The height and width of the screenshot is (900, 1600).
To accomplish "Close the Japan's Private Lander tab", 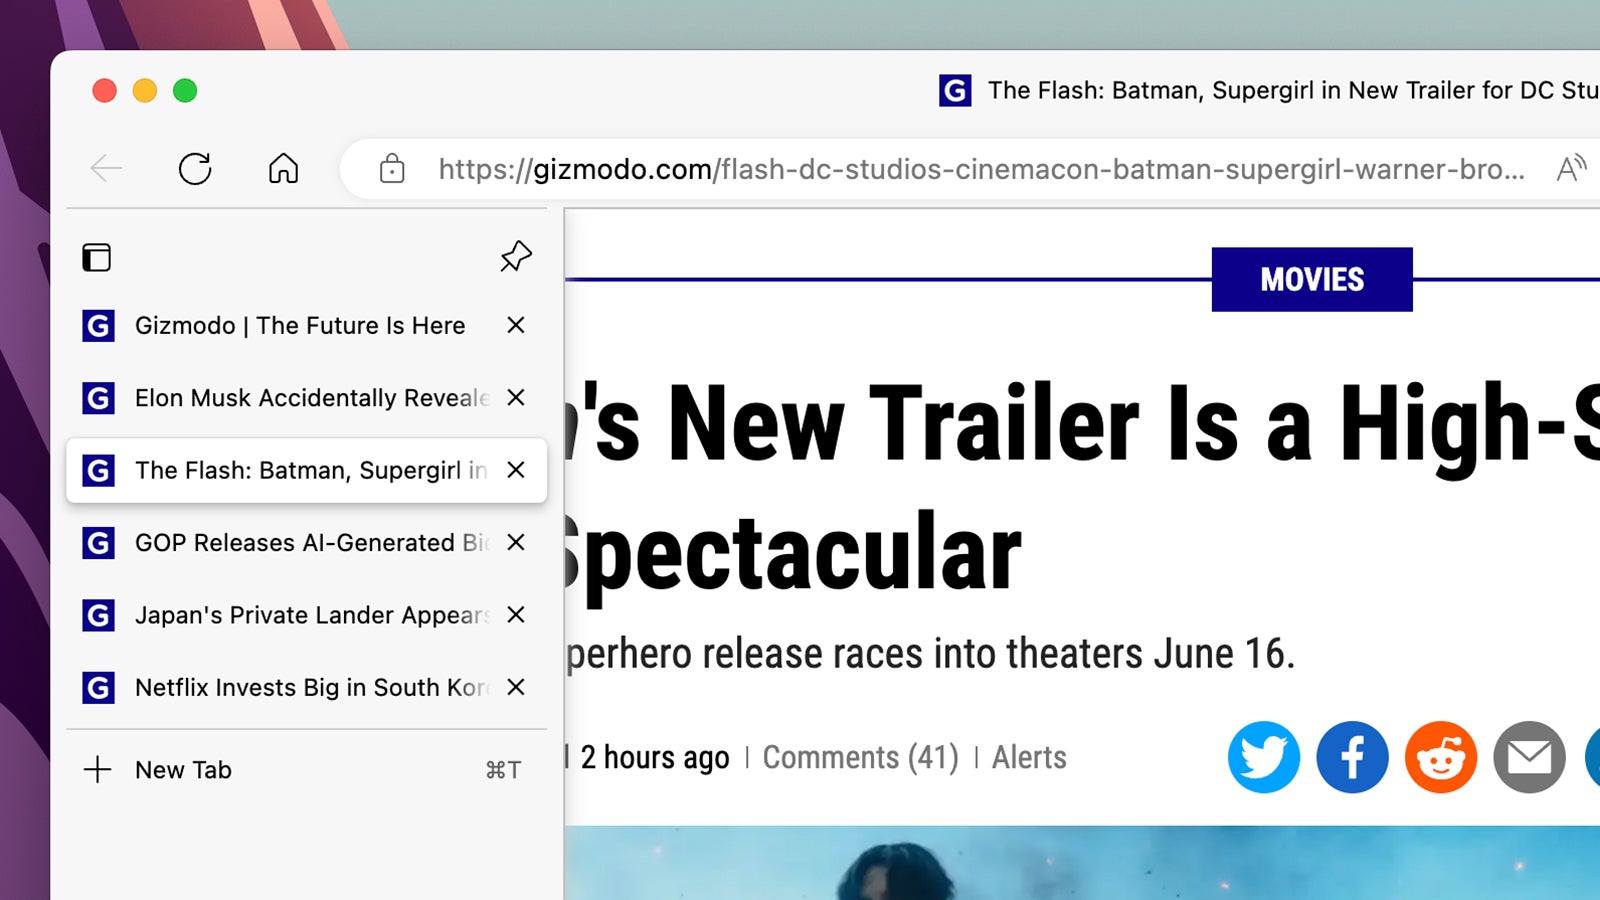I will [515, 615].
